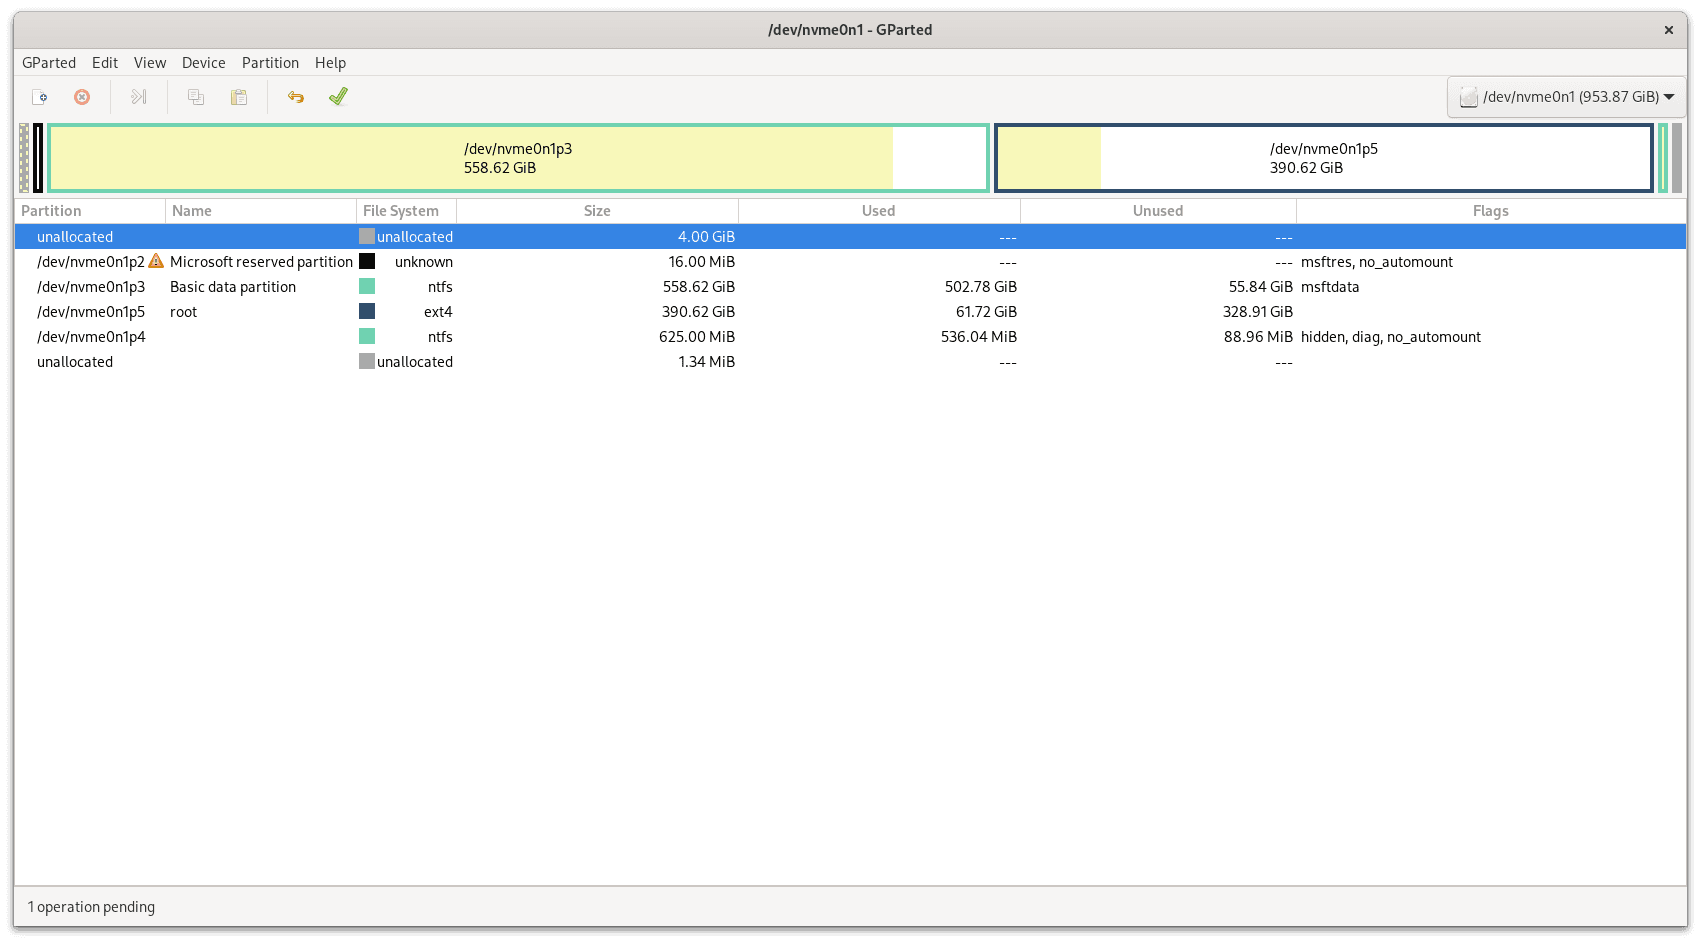The image size is (1701, 943).
Task: Sort partitions by clicking Size column header
Action: point(597,210)
